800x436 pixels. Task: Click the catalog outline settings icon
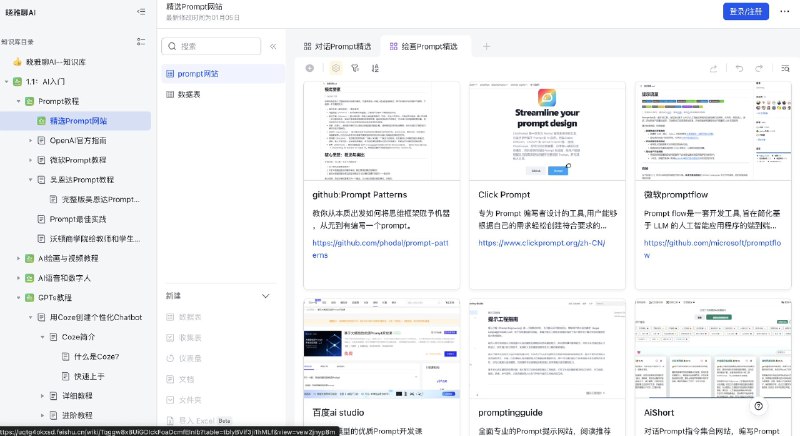pyautogui.click(x=141, y=42)
